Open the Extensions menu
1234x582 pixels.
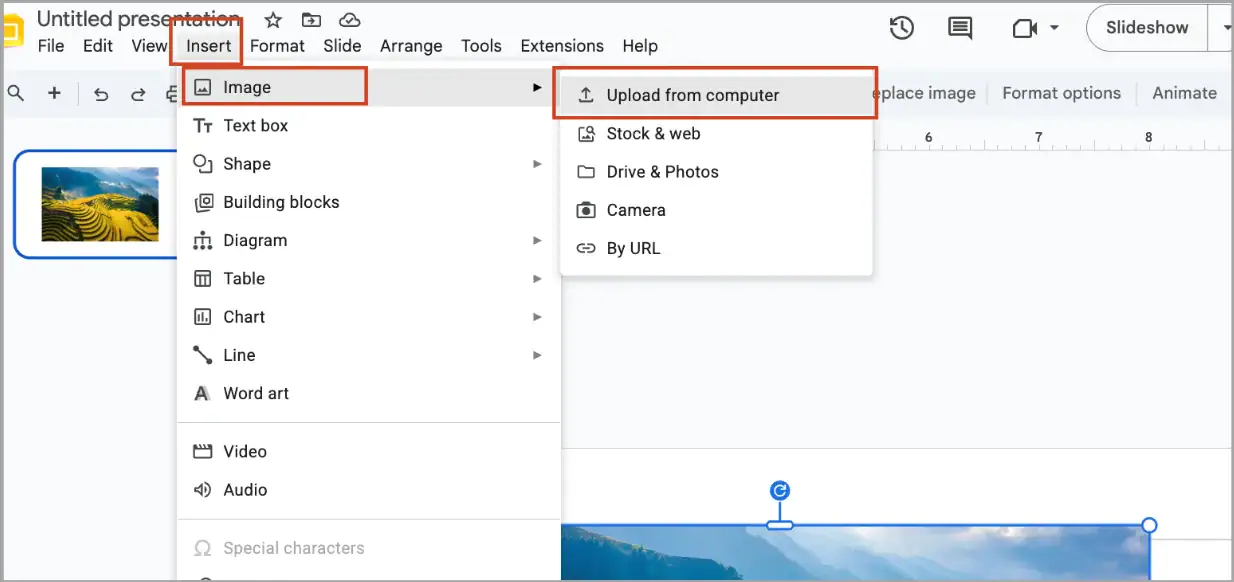pyautogui.click(x=562, y=46)
